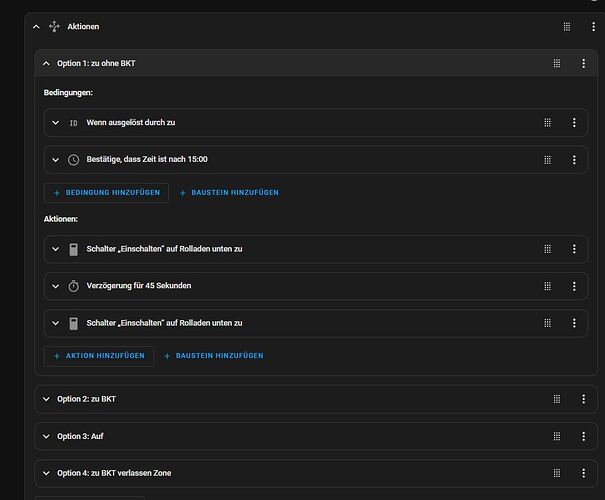Expand second 'Schalter Einschalten' action
Image resolution: width=605 pixels, height=500 pixels.
(56, 323)
